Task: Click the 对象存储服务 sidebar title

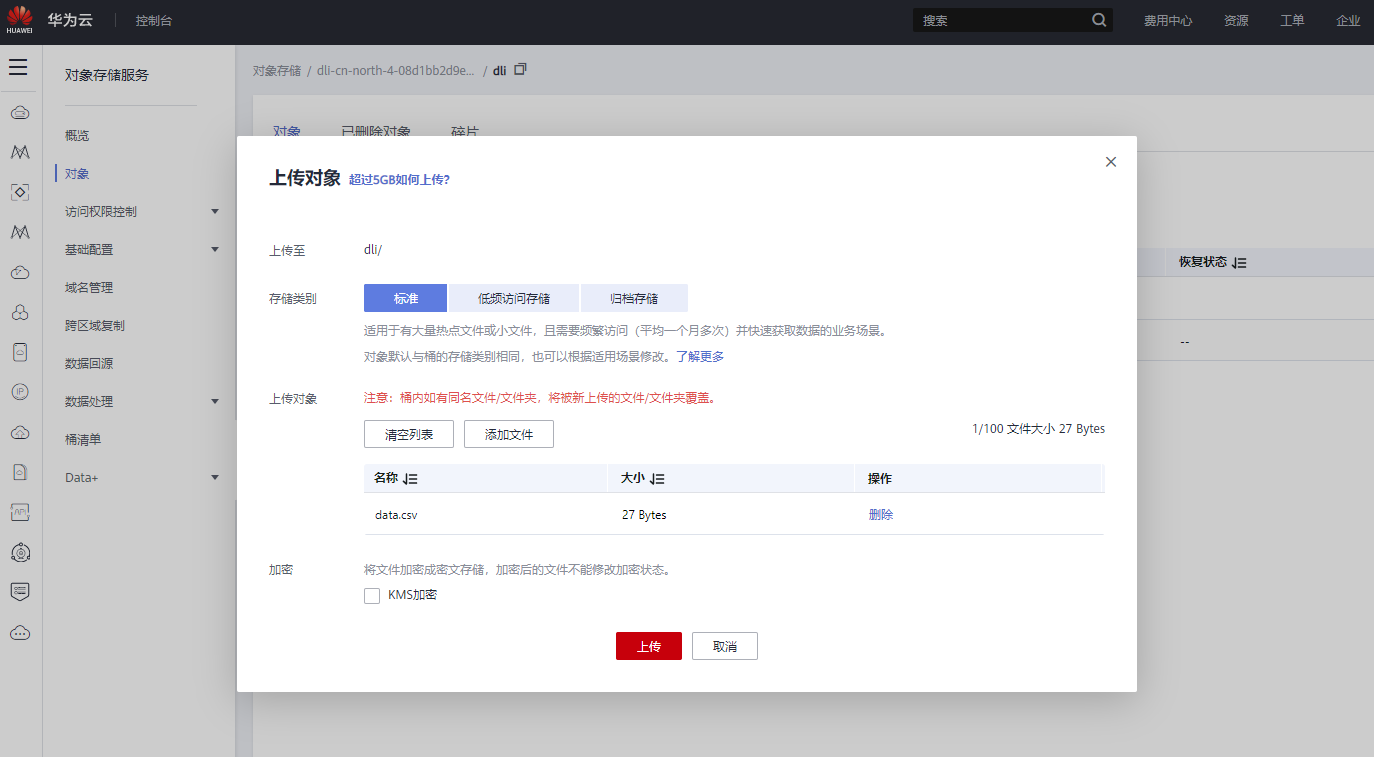Action: pos(107,75)
